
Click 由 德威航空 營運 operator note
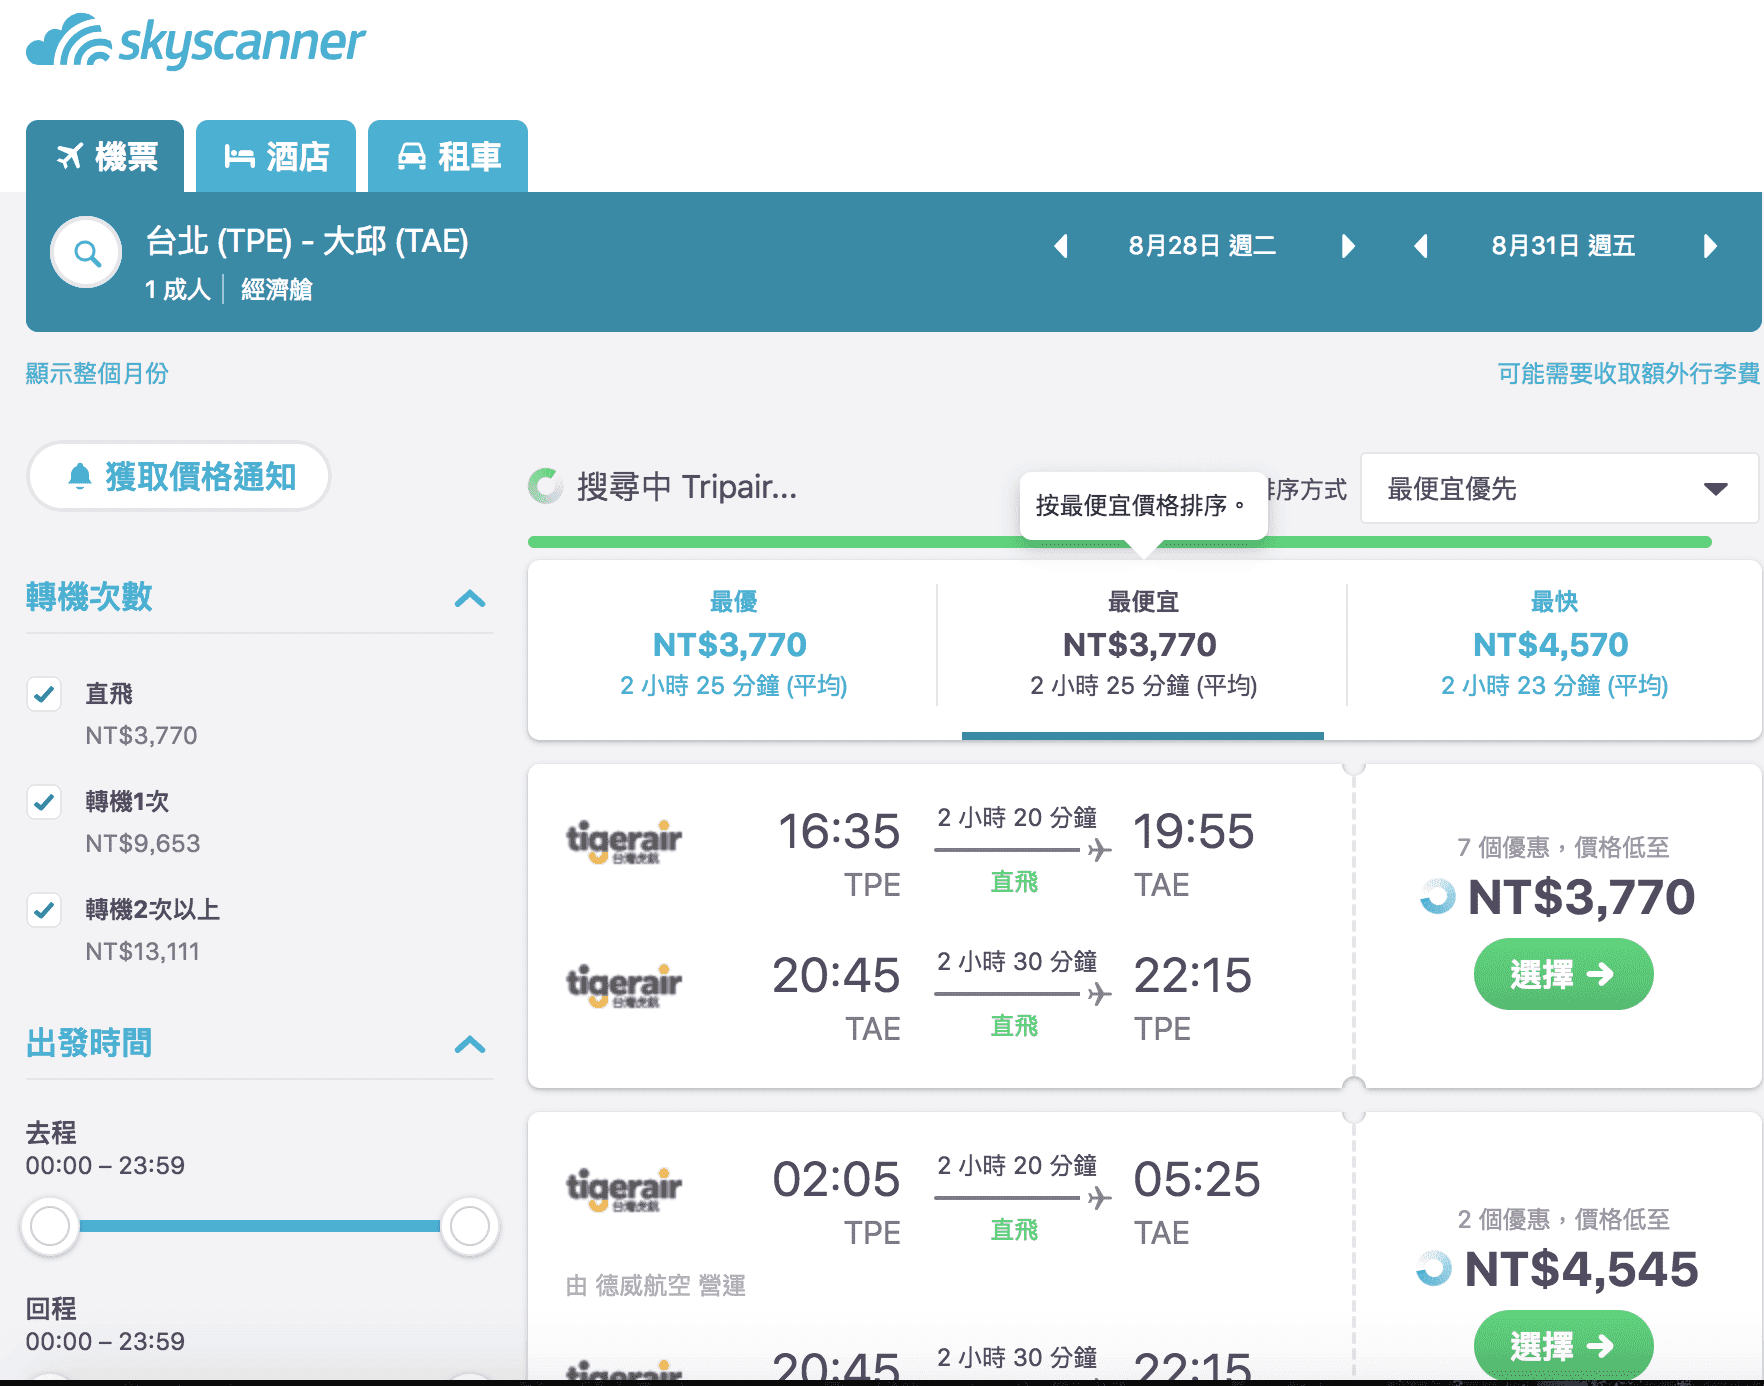click(x=656, y=1285)
